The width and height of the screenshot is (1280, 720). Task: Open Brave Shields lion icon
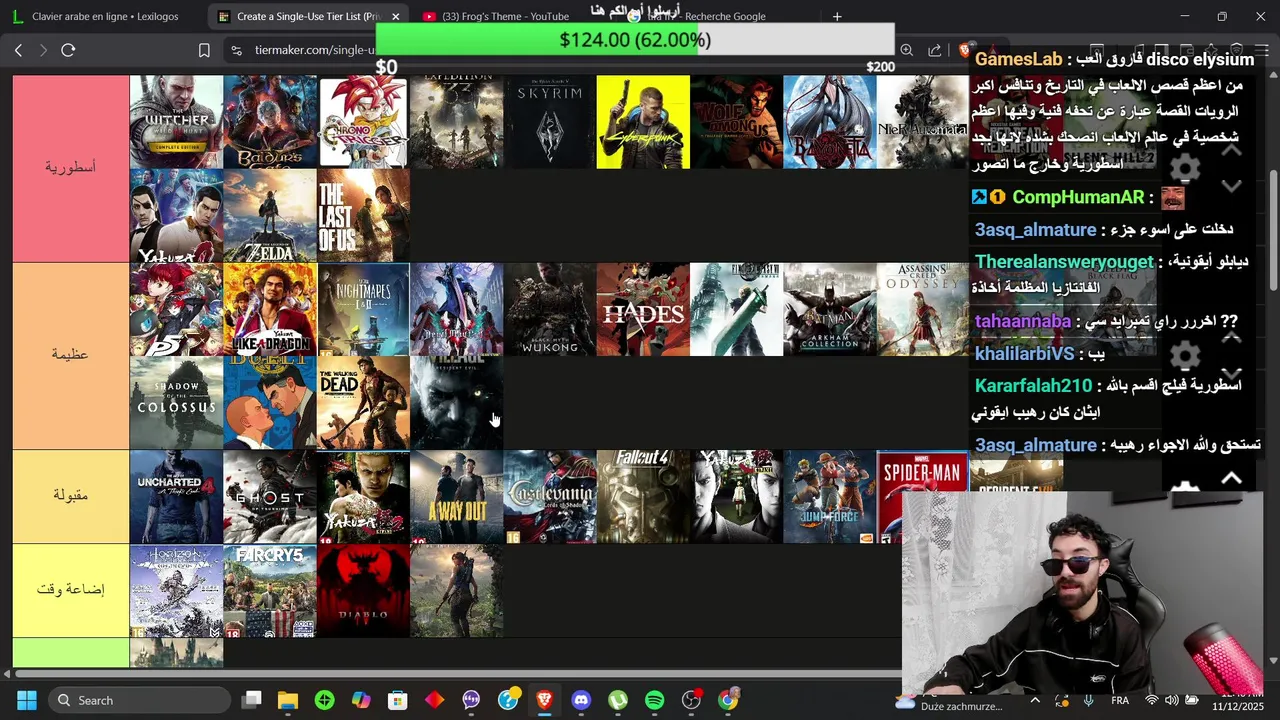pyautogui.click(x=966, y=50)
